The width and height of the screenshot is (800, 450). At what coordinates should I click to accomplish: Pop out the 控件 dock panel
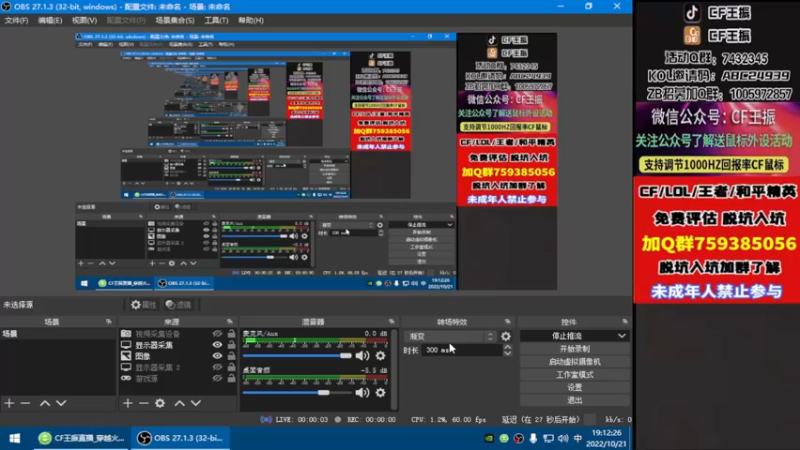[624, 321]
